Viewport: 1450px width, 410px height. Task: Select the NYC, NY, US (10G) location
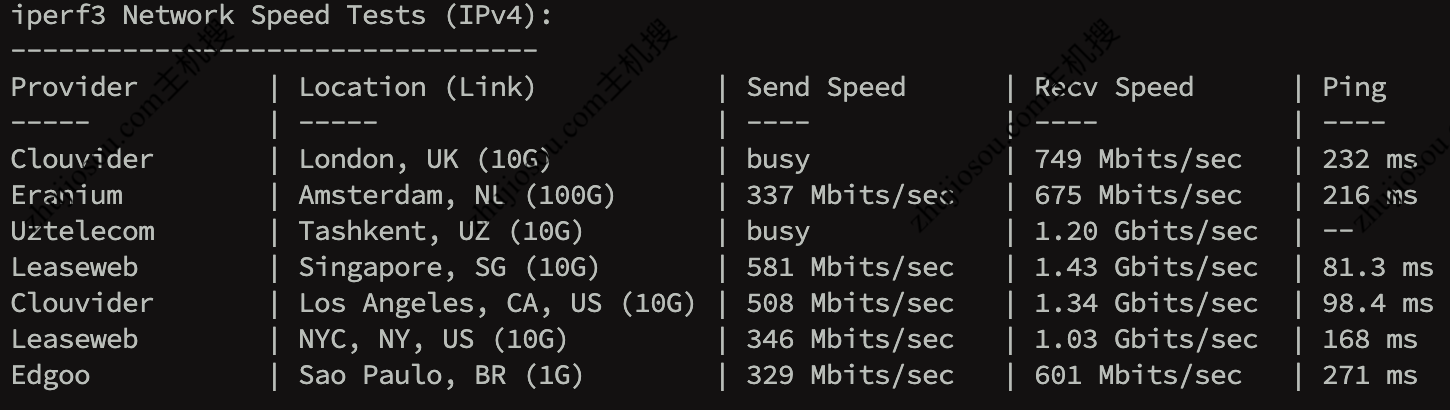pyautogui.click(x=433, y=340)
